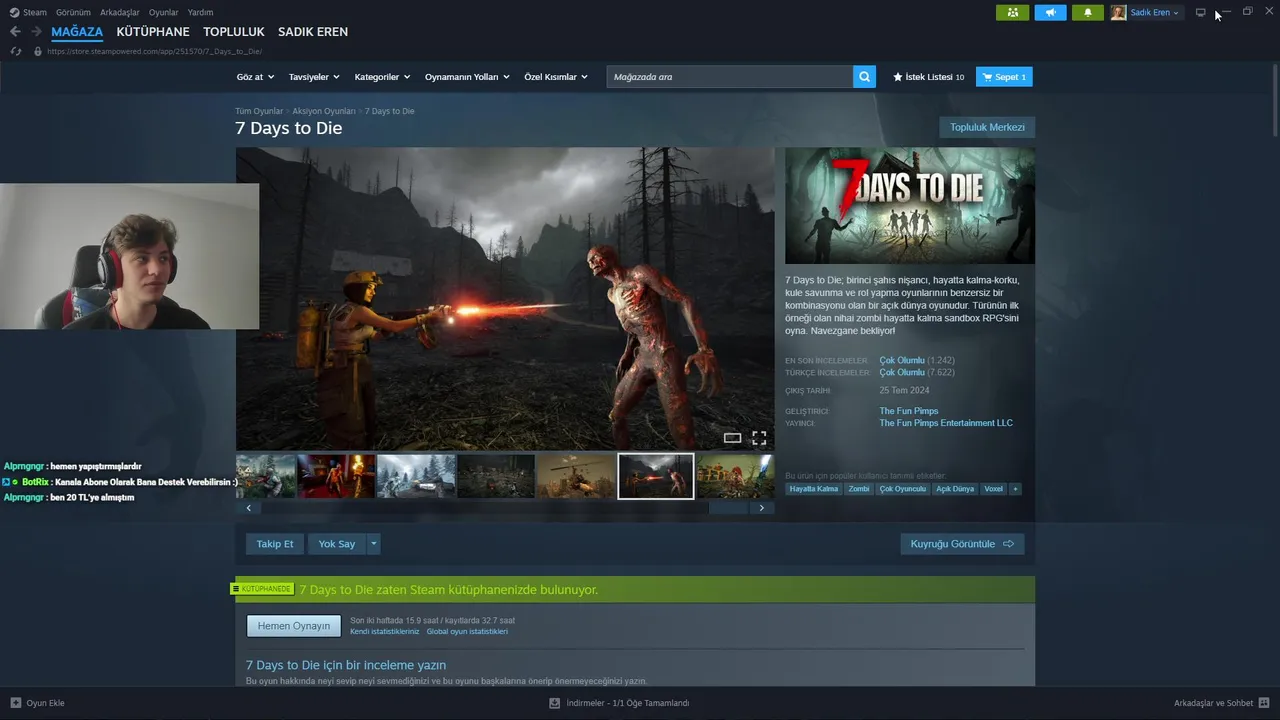Reload the store page with refresh icon
Image resolution: width=1280 pixels, height=720 pixels.
click(16, 51)
